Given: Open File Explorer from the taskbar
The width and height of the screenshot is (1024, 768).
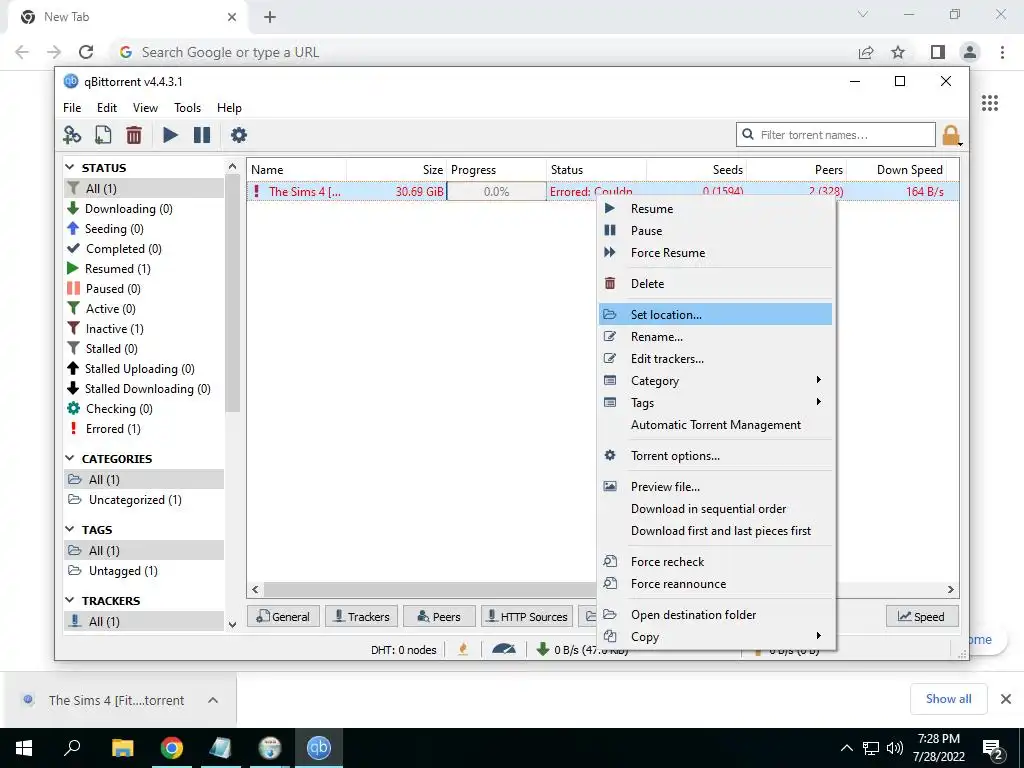Looking at the screenshot, I should coord(122,748).
